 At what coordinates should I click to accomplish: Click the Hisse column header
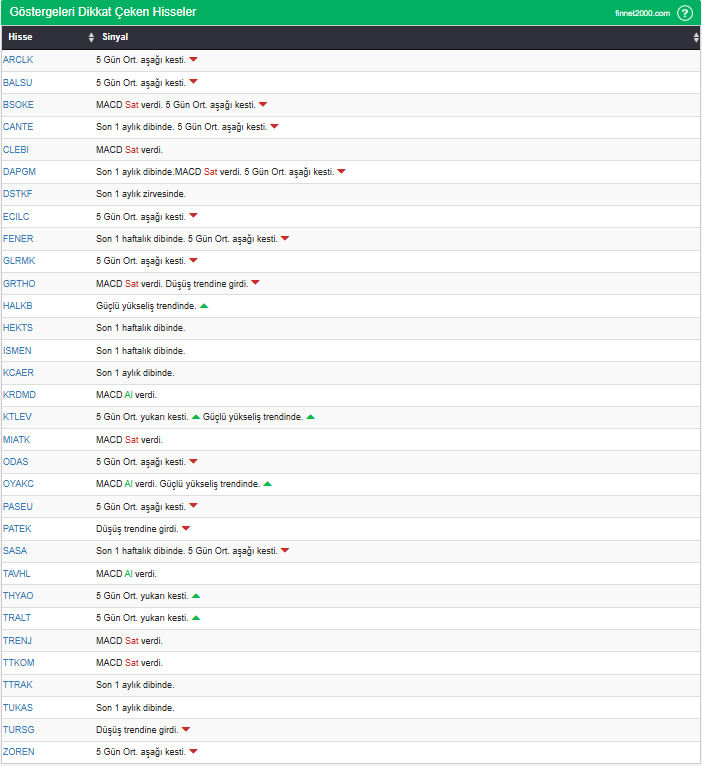click(21, 38)
